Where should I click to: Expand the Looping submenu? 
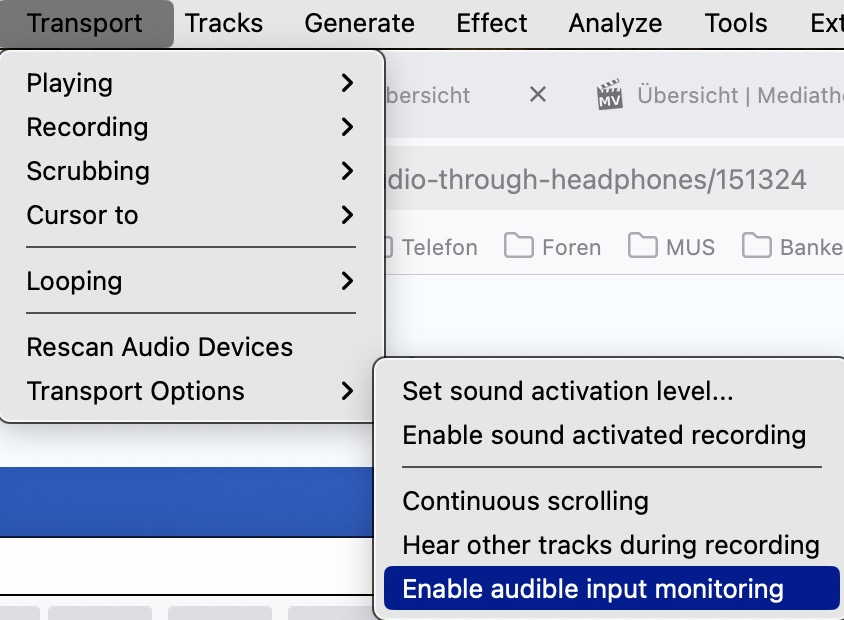click(x=190, y=281)
